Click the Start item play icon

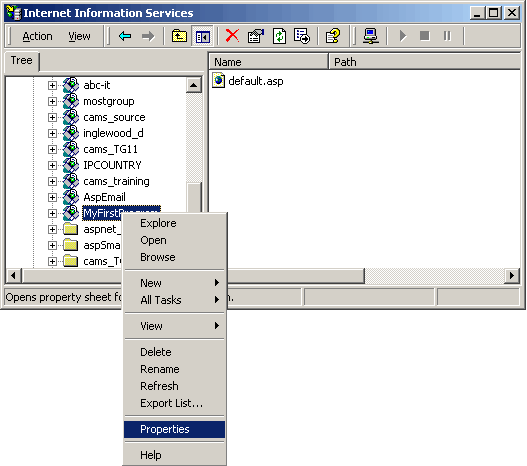coord(403,36)
